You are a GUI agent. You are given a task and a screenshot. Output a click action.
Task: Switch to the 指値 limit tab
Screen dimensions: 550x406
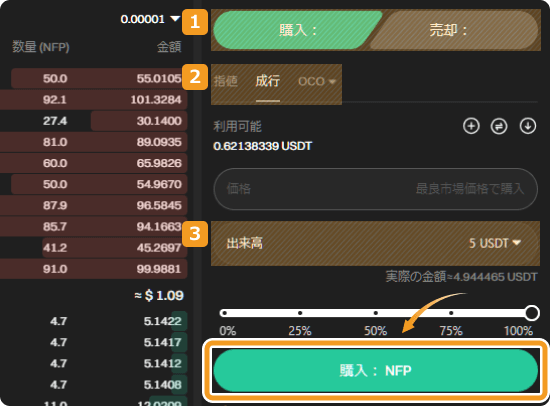point(226,81)
